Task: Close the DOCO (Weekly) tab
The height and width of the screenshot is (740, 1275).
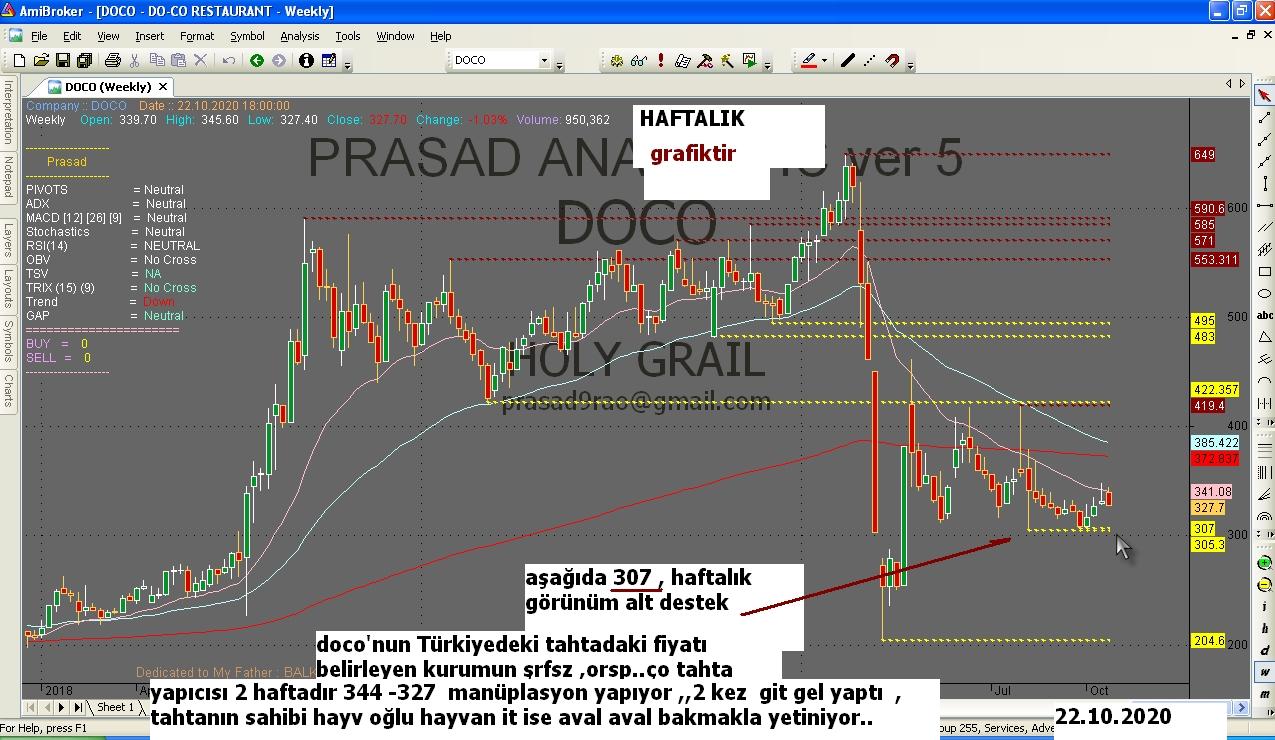Action: pyautogui.click(x=163, y=87)
